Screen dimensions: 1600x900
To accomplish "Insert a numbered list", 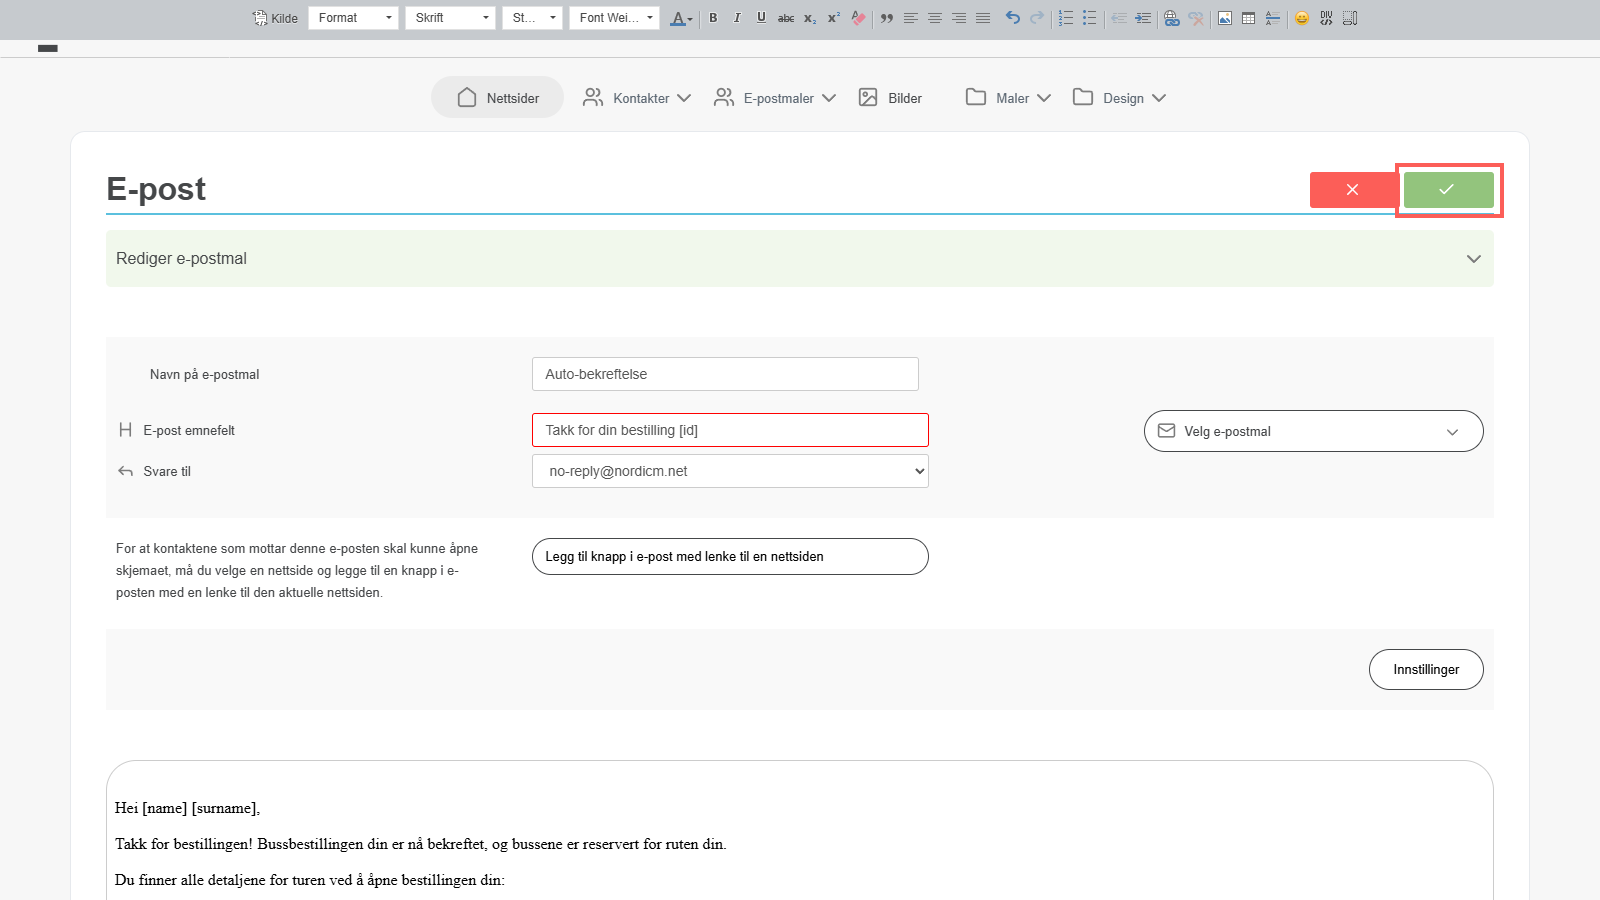I will 1066,18.
